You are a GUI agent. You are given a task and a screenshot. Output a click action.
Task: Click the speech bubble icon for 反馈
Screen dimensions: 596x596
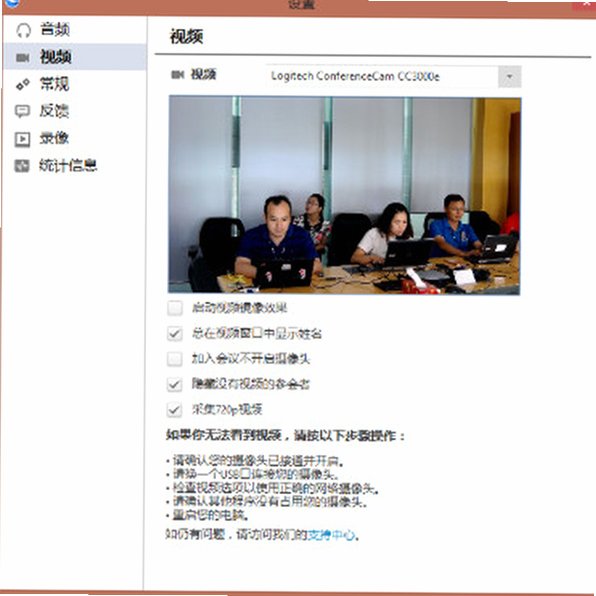(22, 111)
